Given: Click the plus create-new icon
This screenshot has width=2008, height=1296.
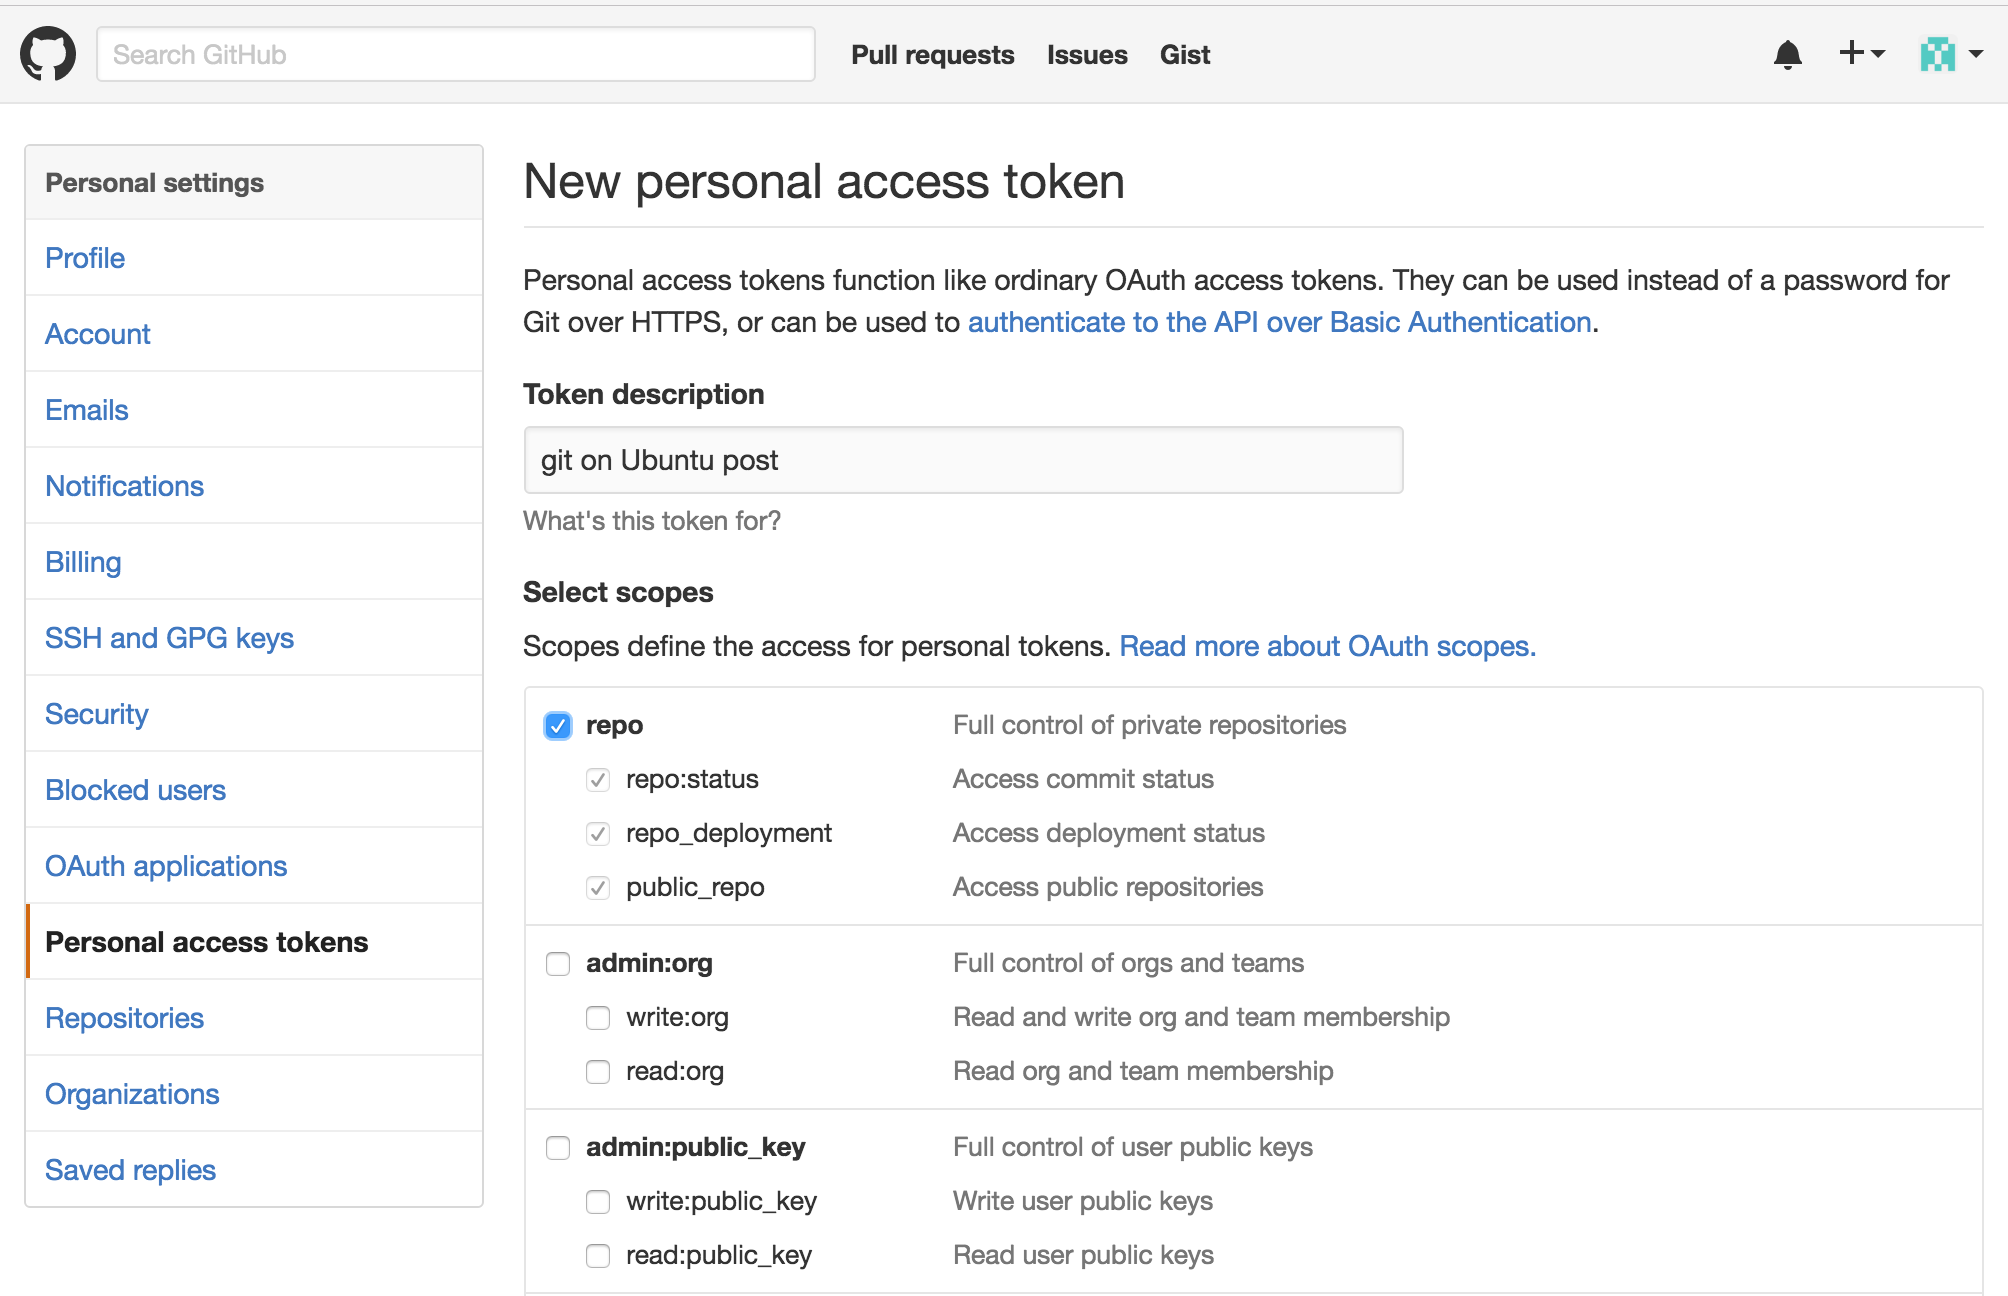Looking at the screenshot, I should (1851, 53).
